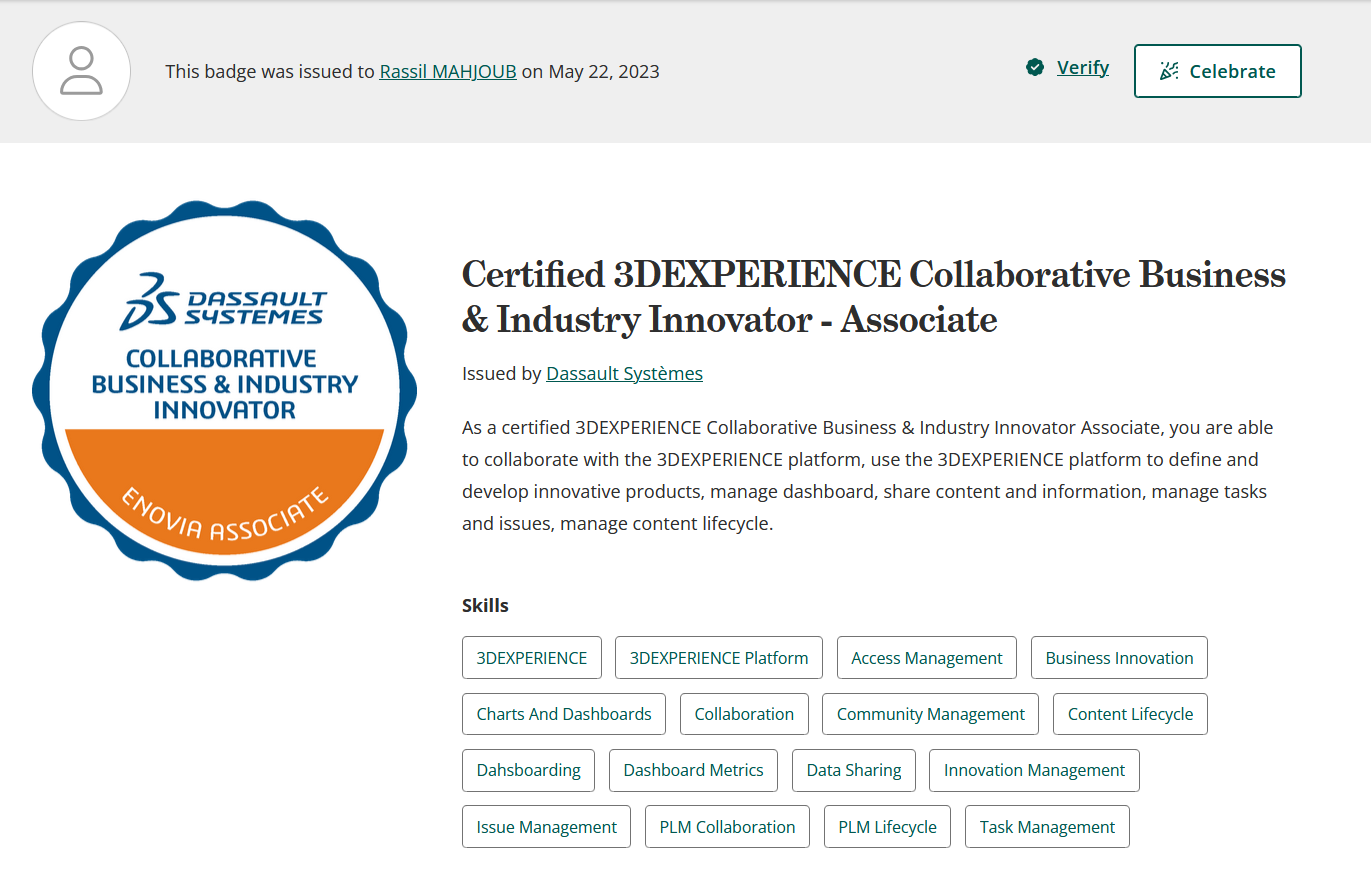Open the Business Innovation skill tag
Image resolution: width=1371 pixels, height=872 pixels.
1119,658
